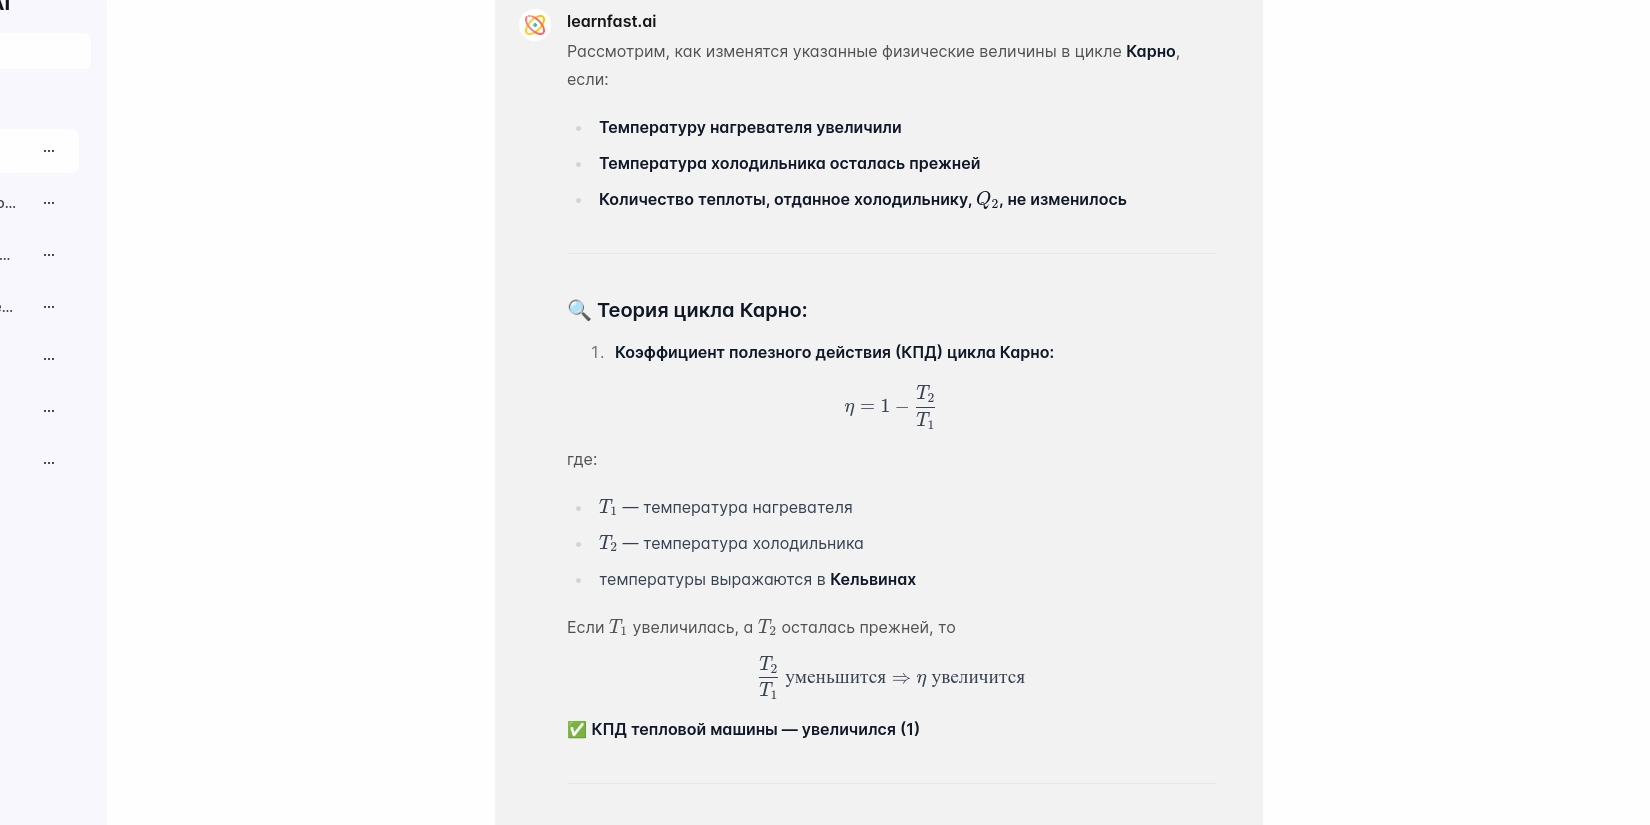Click the three-dot icon of the highlighted sidebar chat
This screenshot has width=1650, height=825.
point(48,150)
